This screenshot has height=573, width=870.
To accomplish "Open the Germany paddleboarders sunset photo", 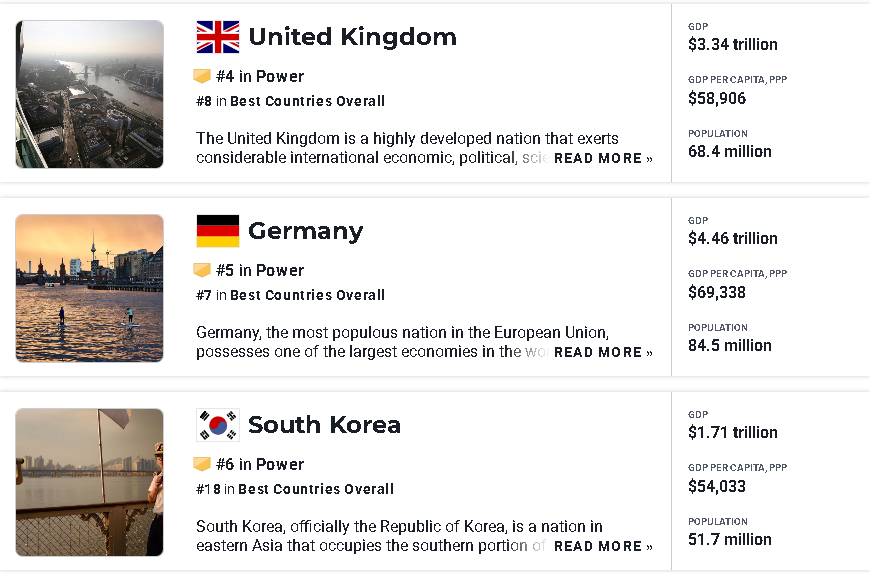I will click(90, 288).
